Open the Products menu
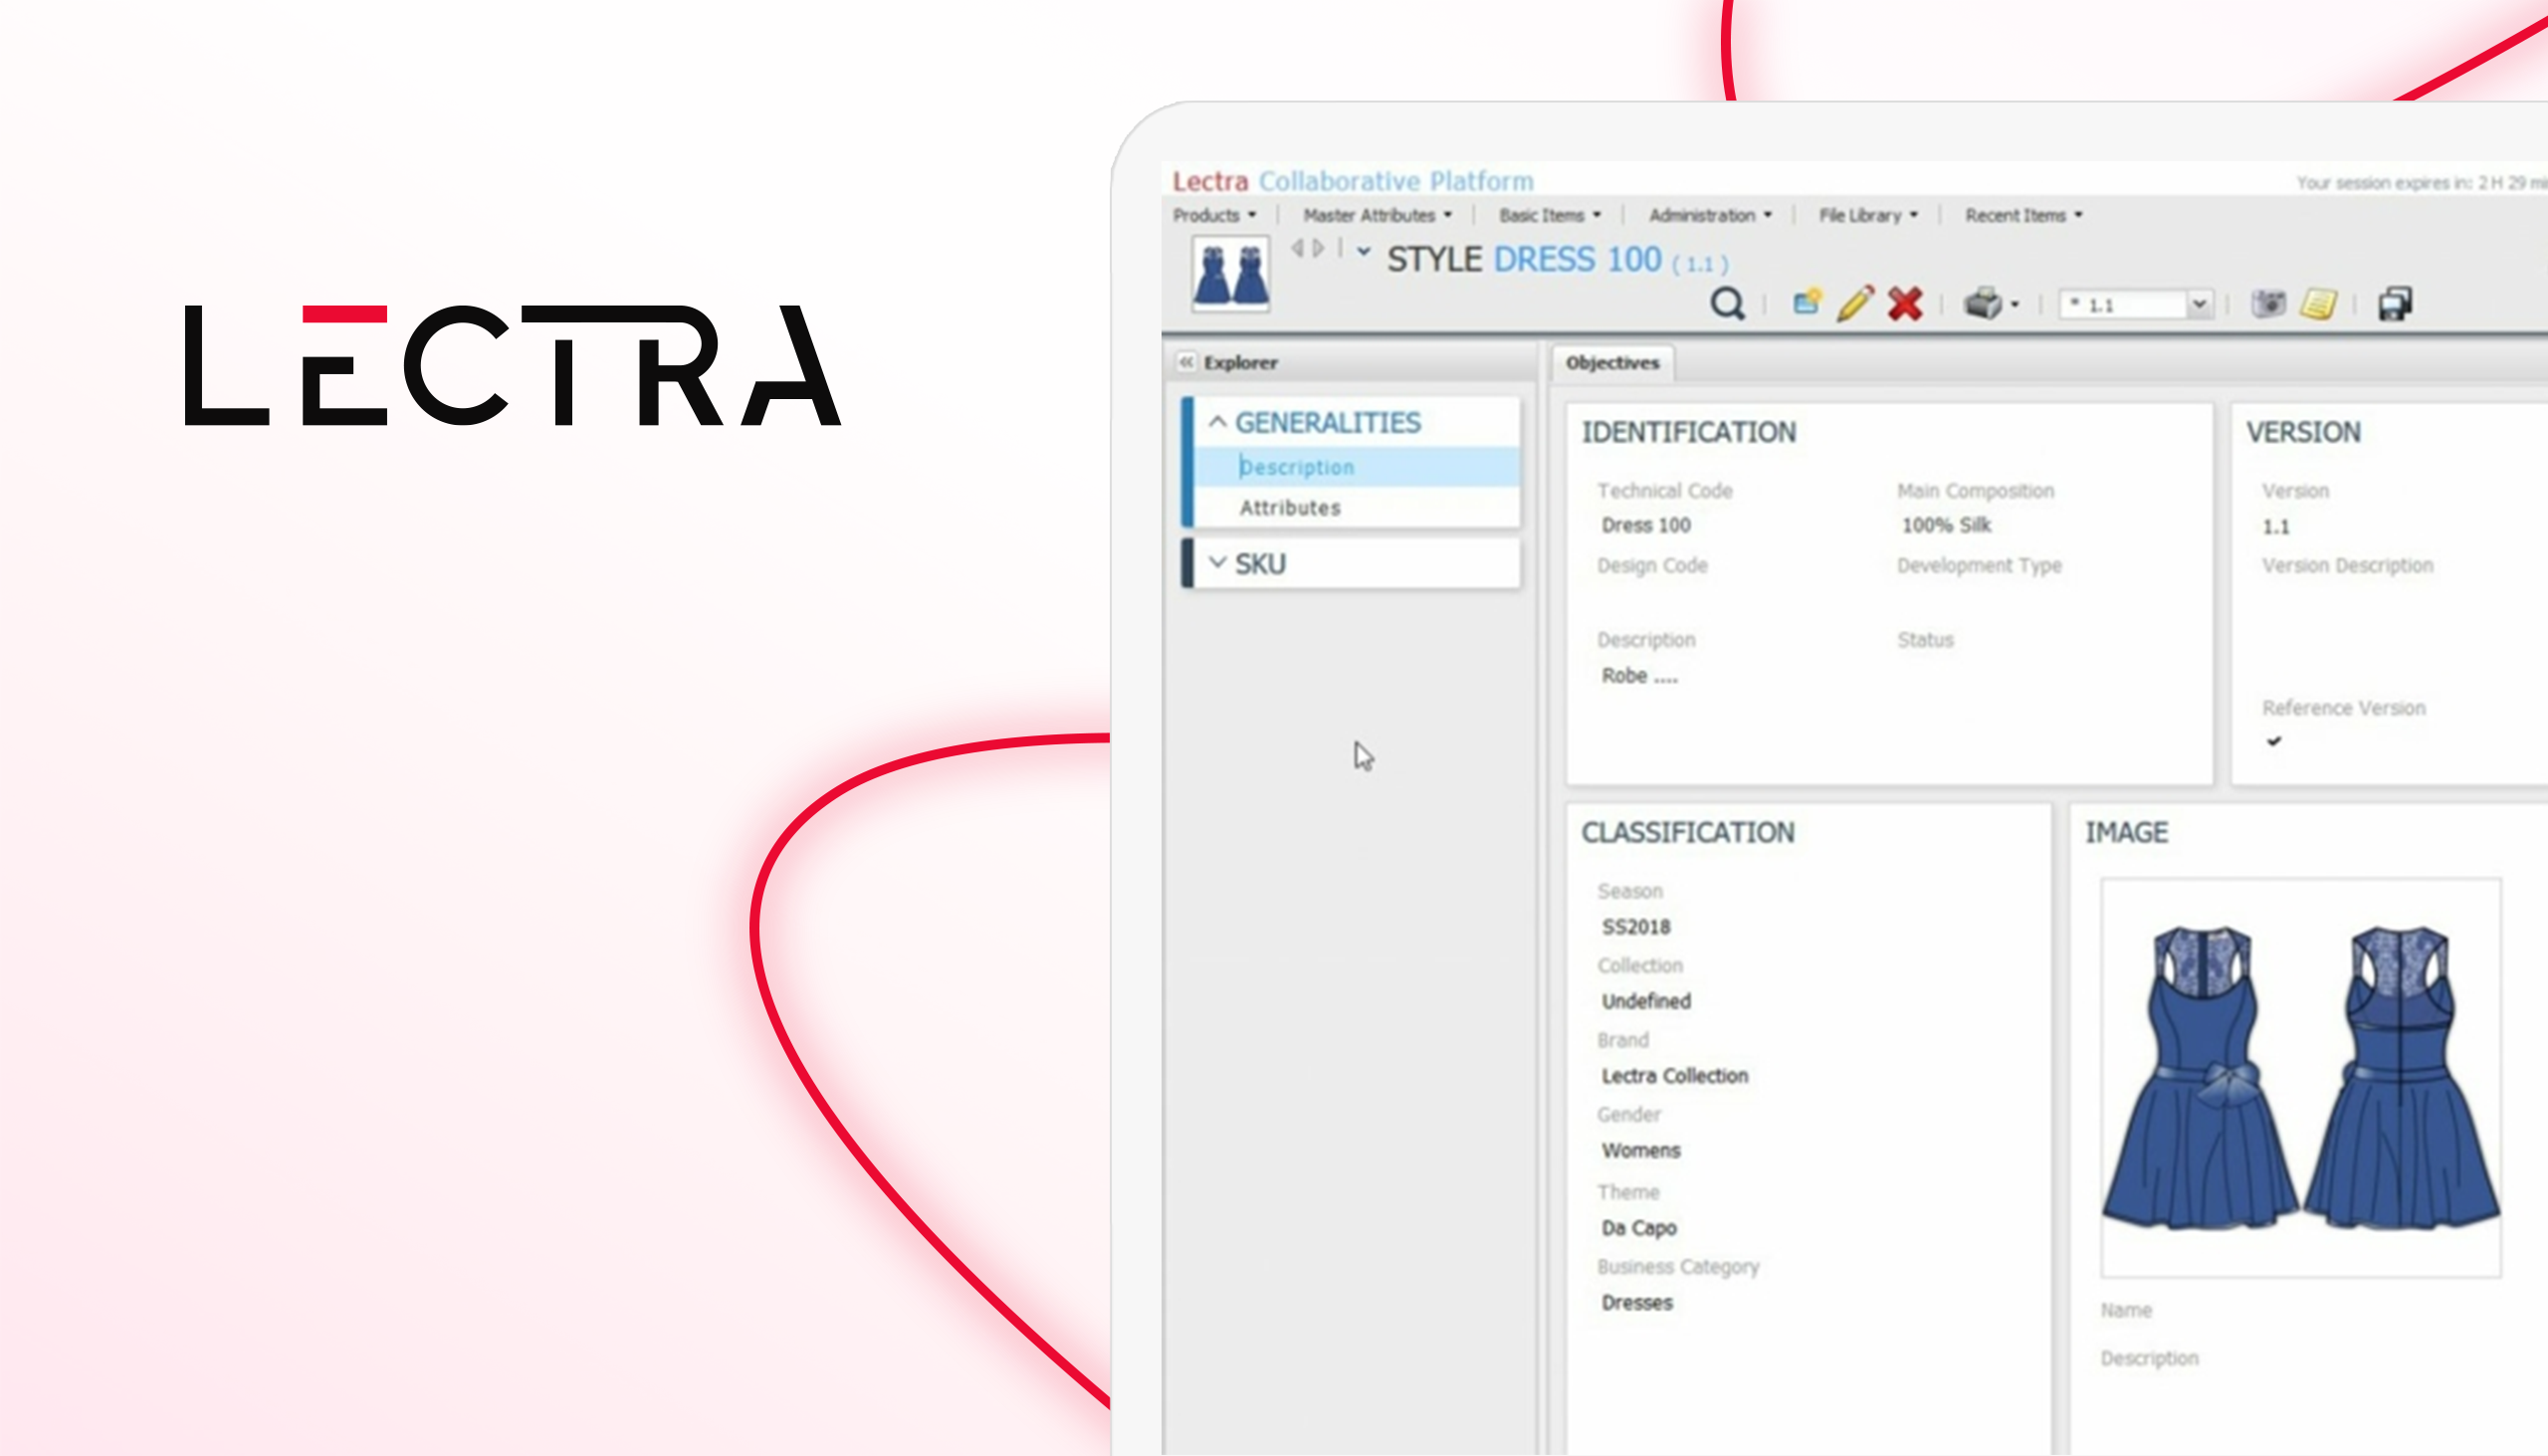Screen dimensions: 2548x1456 [1213, 215]
